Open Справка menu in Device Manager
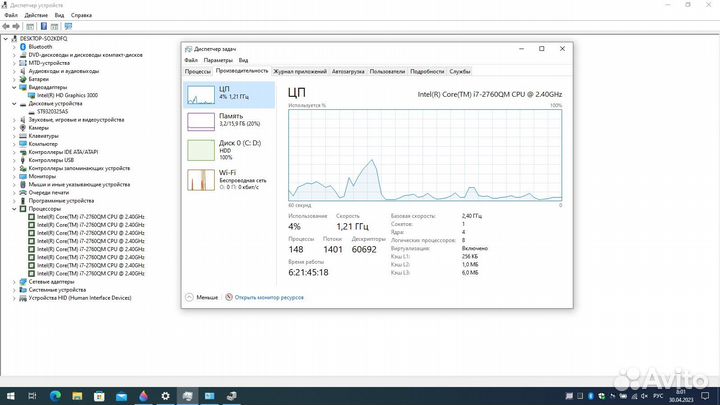 click(x=81, y=15)
